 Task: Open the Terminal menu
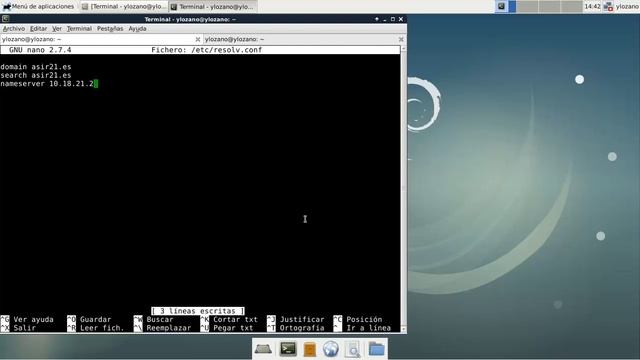[79, 29]
